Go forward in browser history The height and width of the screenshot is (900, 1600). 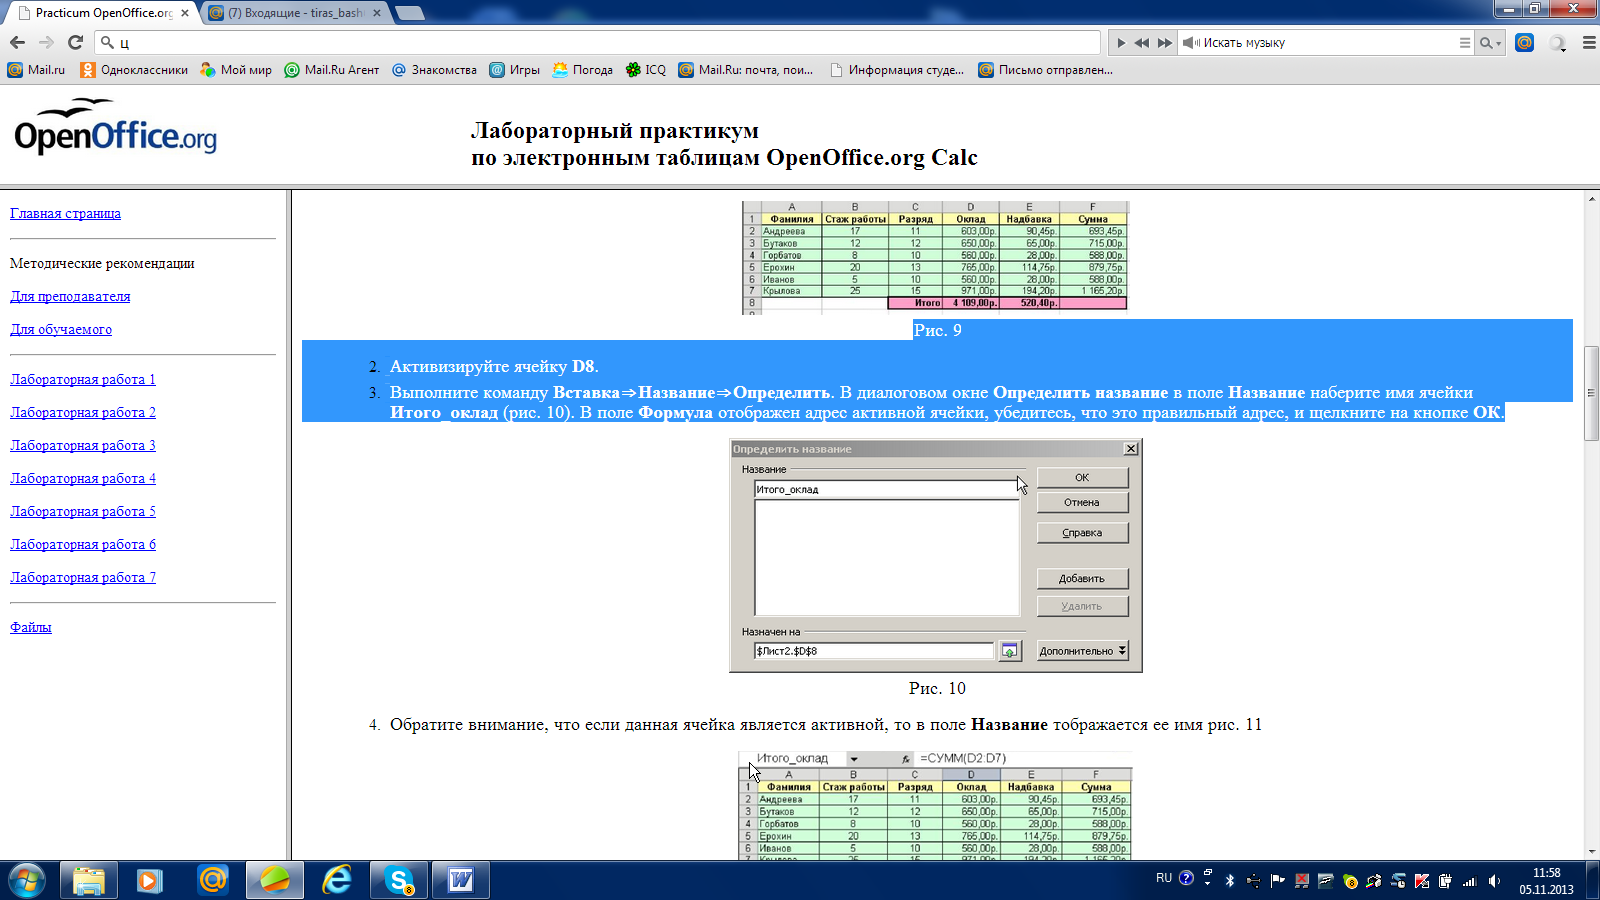(x=46, y=42)
